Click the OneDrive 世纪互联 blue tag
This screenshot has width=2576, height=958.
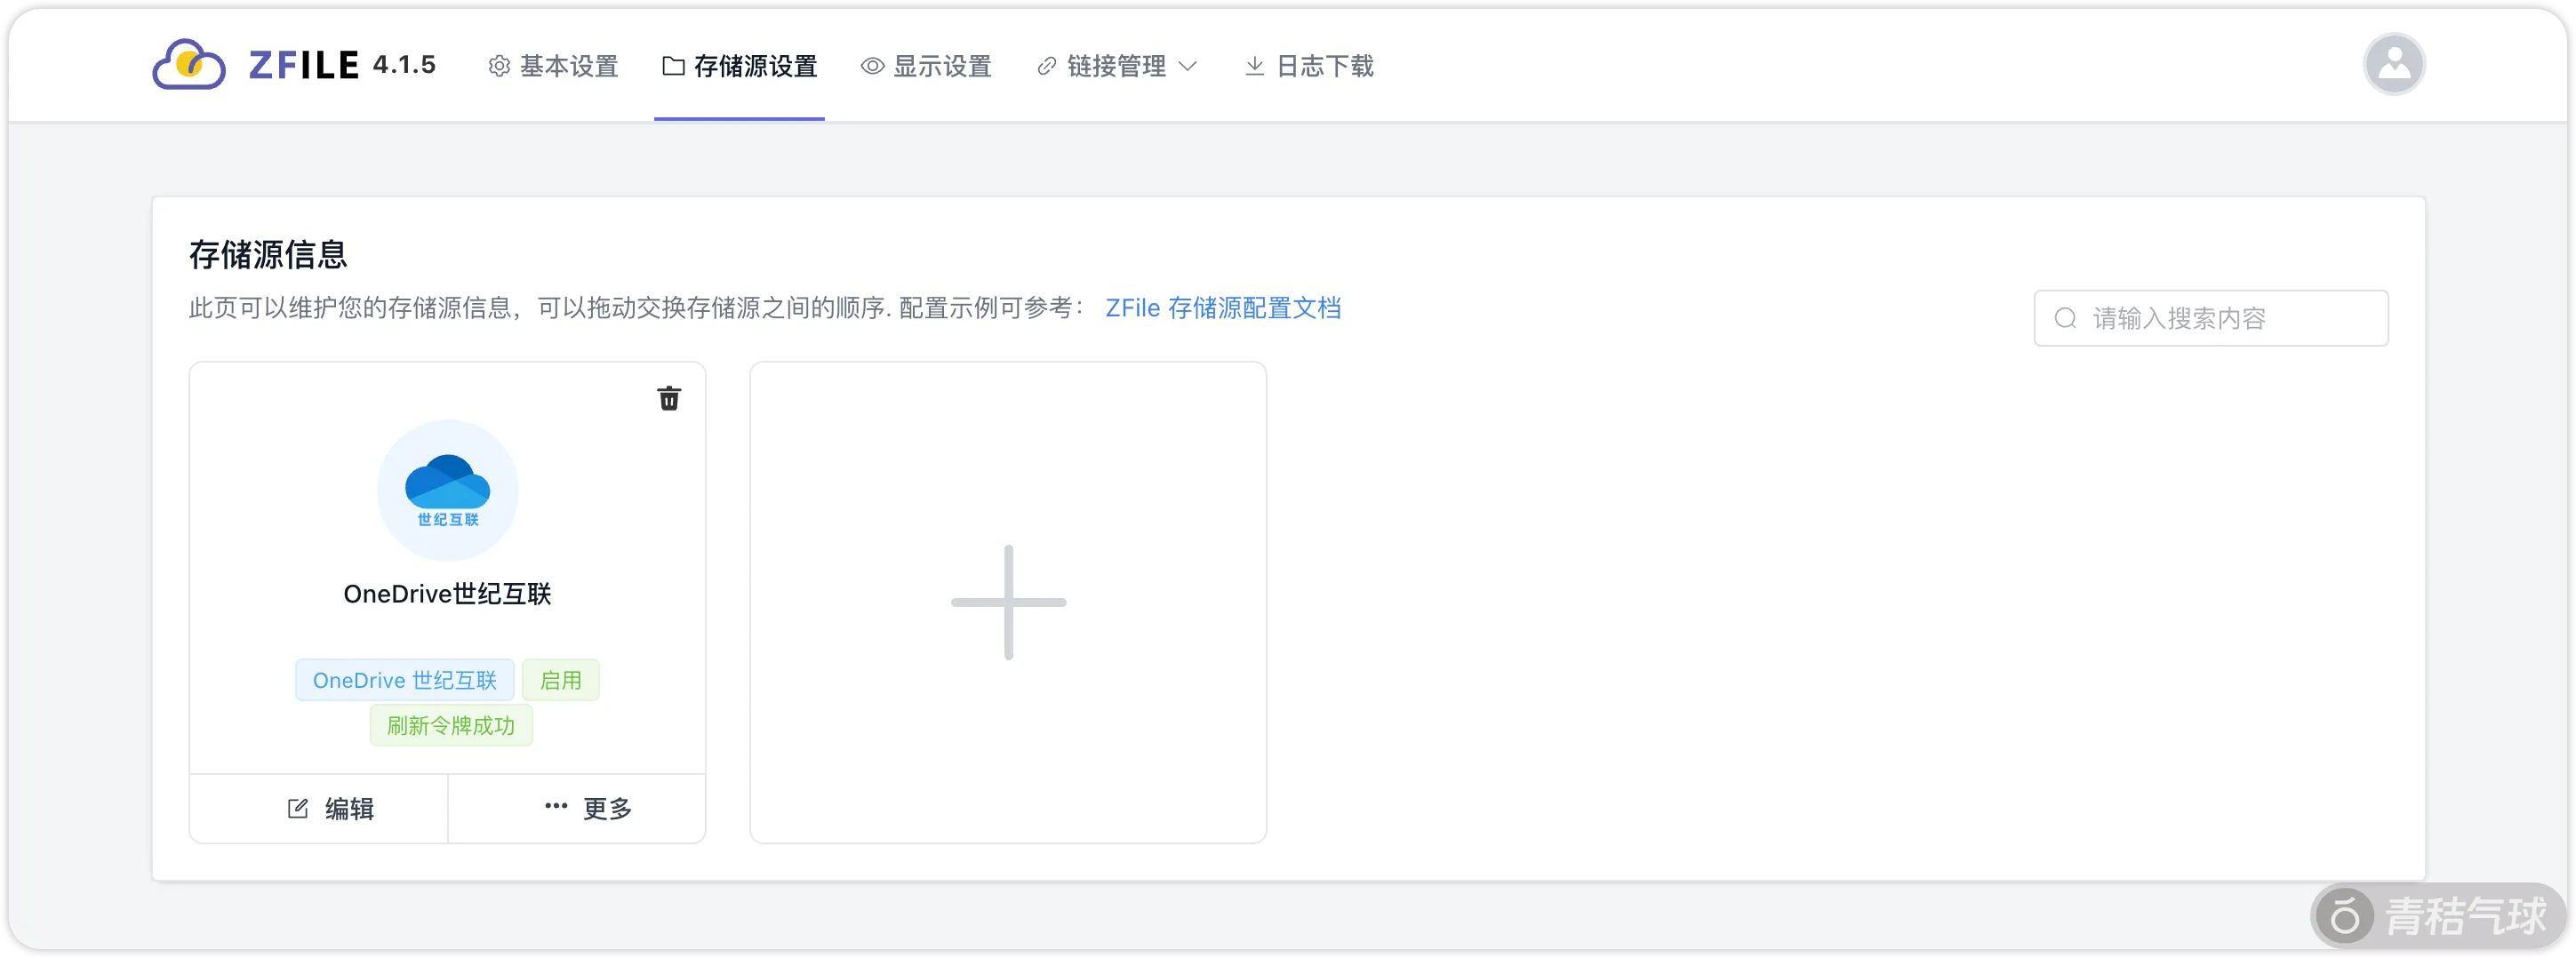pos(405,680)
